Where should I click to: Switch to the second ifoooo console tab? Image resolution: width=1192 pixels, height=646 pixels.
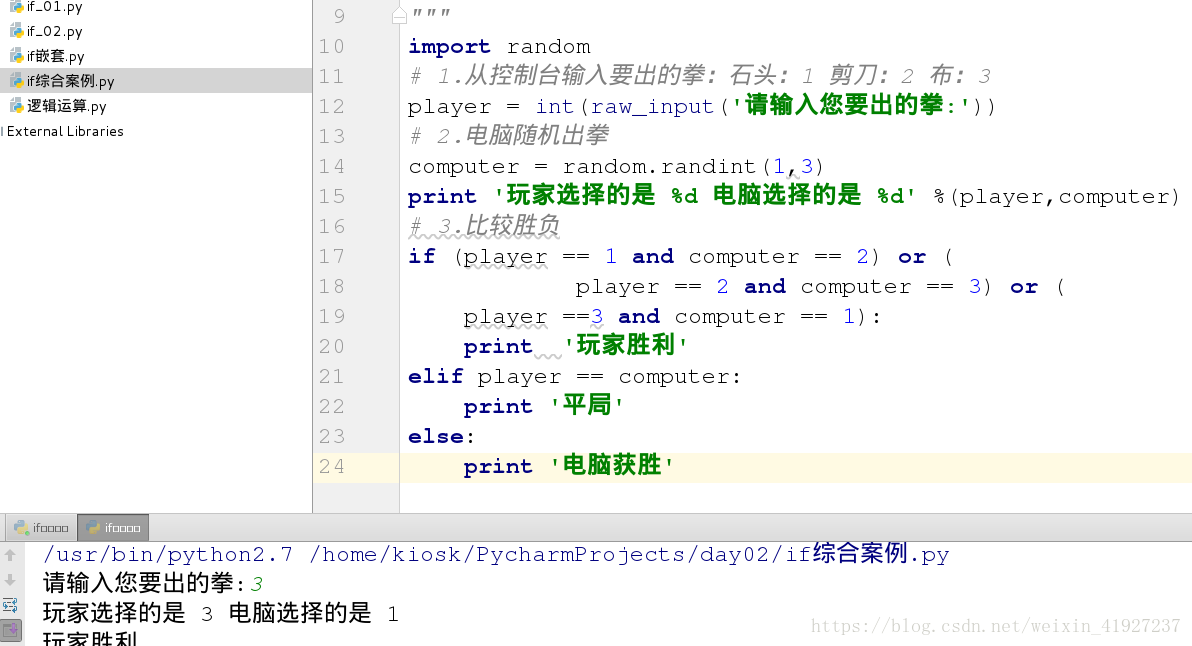pyautogui.click(x=118, y=527)
